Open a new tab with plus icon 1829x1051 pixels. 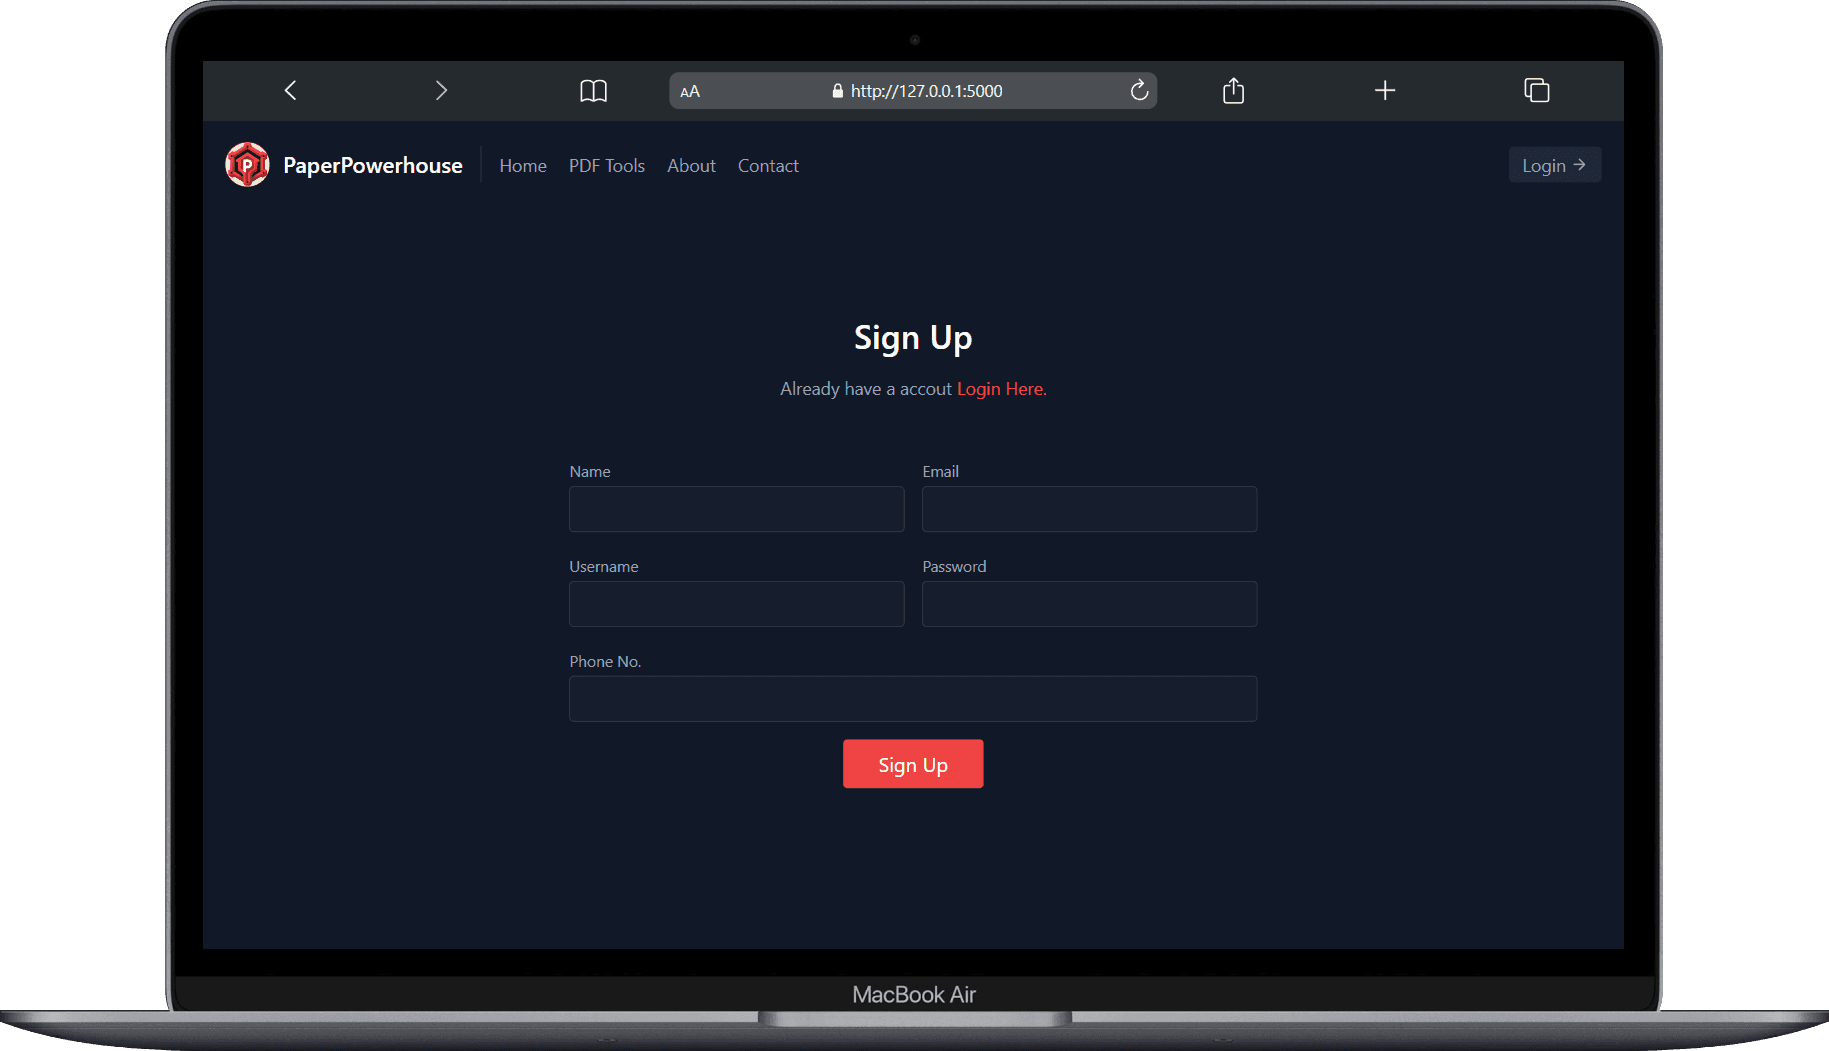[1385, 91]
